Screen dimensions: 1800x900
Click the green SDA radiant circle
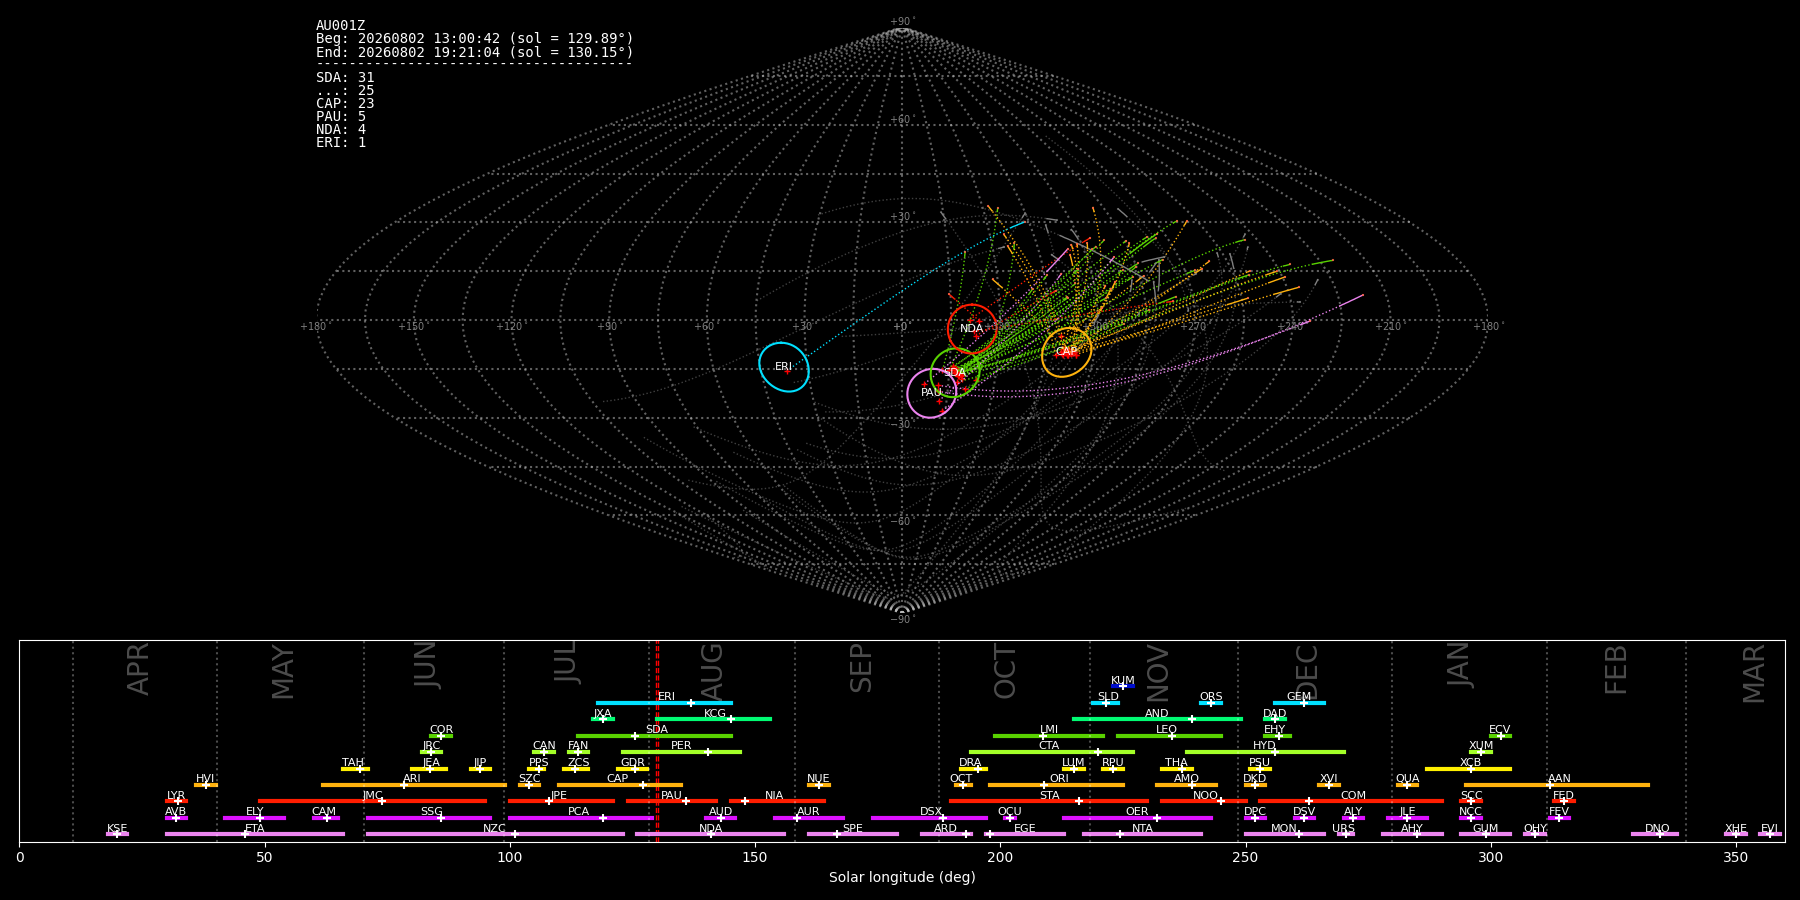(955, 372)
